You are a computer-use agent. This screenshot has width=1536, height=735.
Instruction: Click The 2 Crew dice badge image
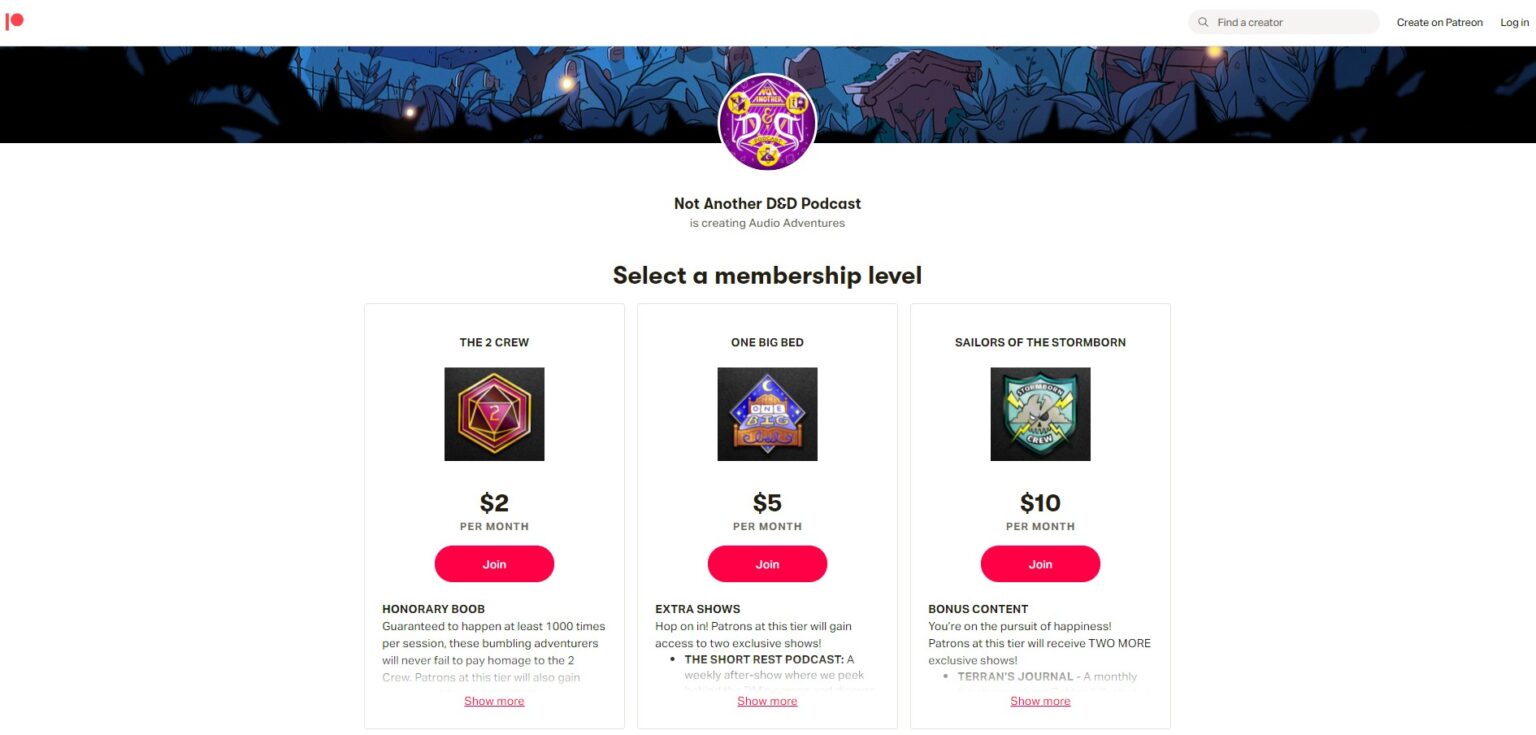(494, 414)
